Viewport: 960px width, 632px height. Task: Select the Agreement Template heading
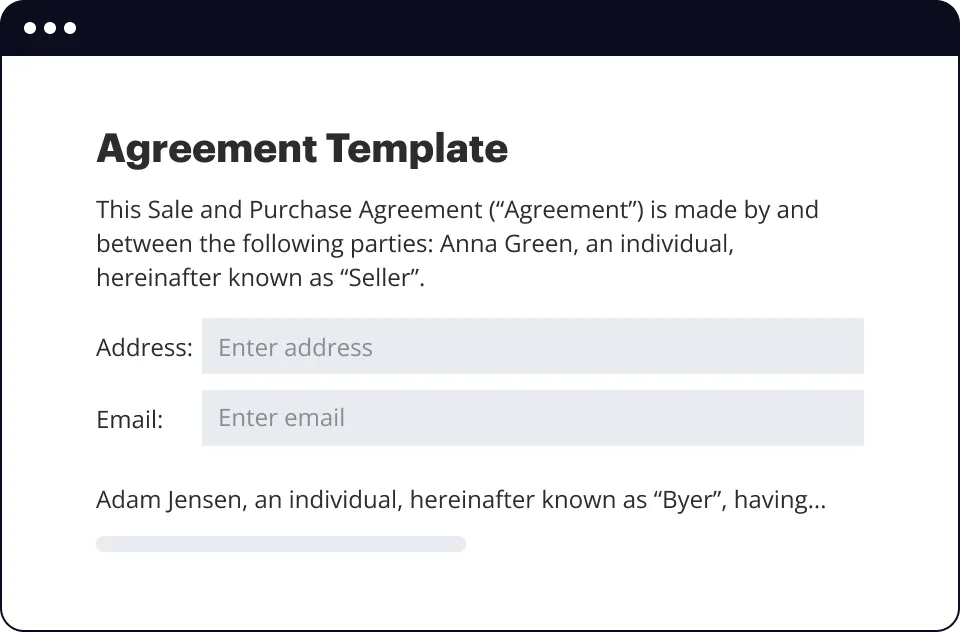pos(300,148)
